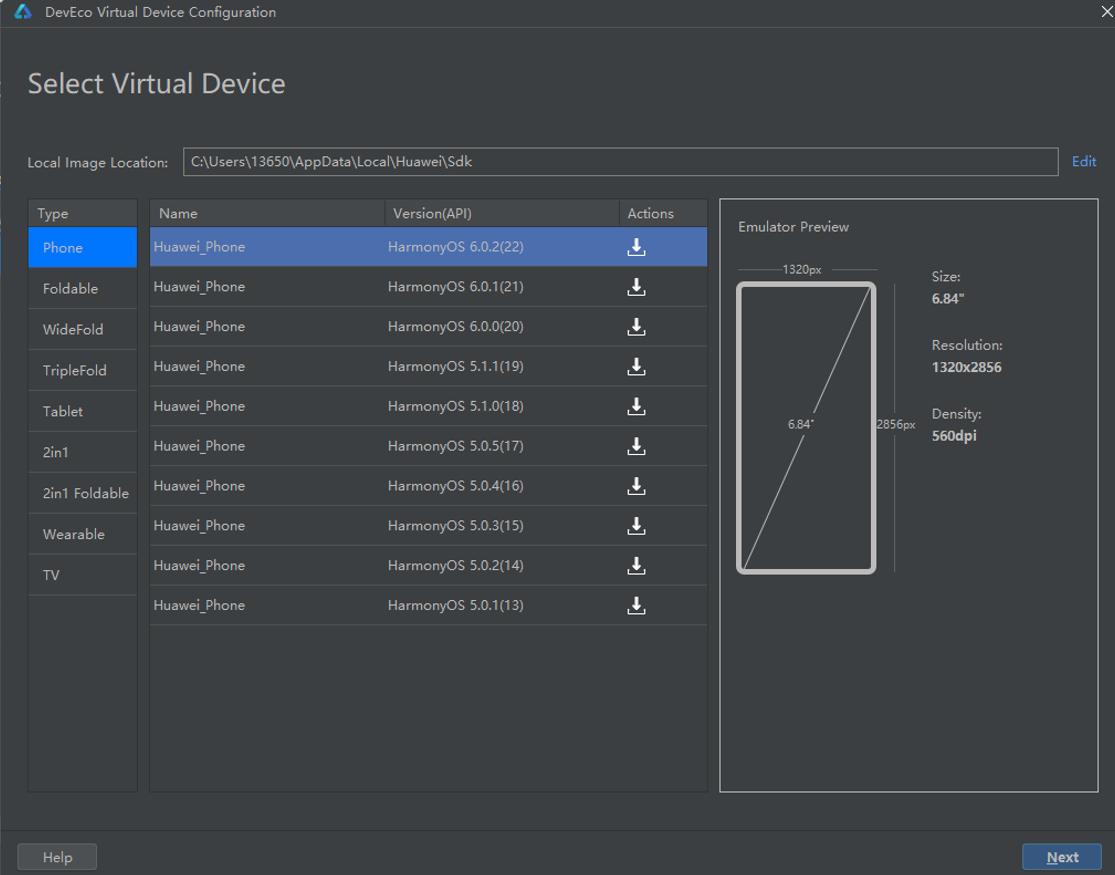Download HarmonyOS 6.0.0(20) phone image
1115x875 pixels.
pos(636,327)
